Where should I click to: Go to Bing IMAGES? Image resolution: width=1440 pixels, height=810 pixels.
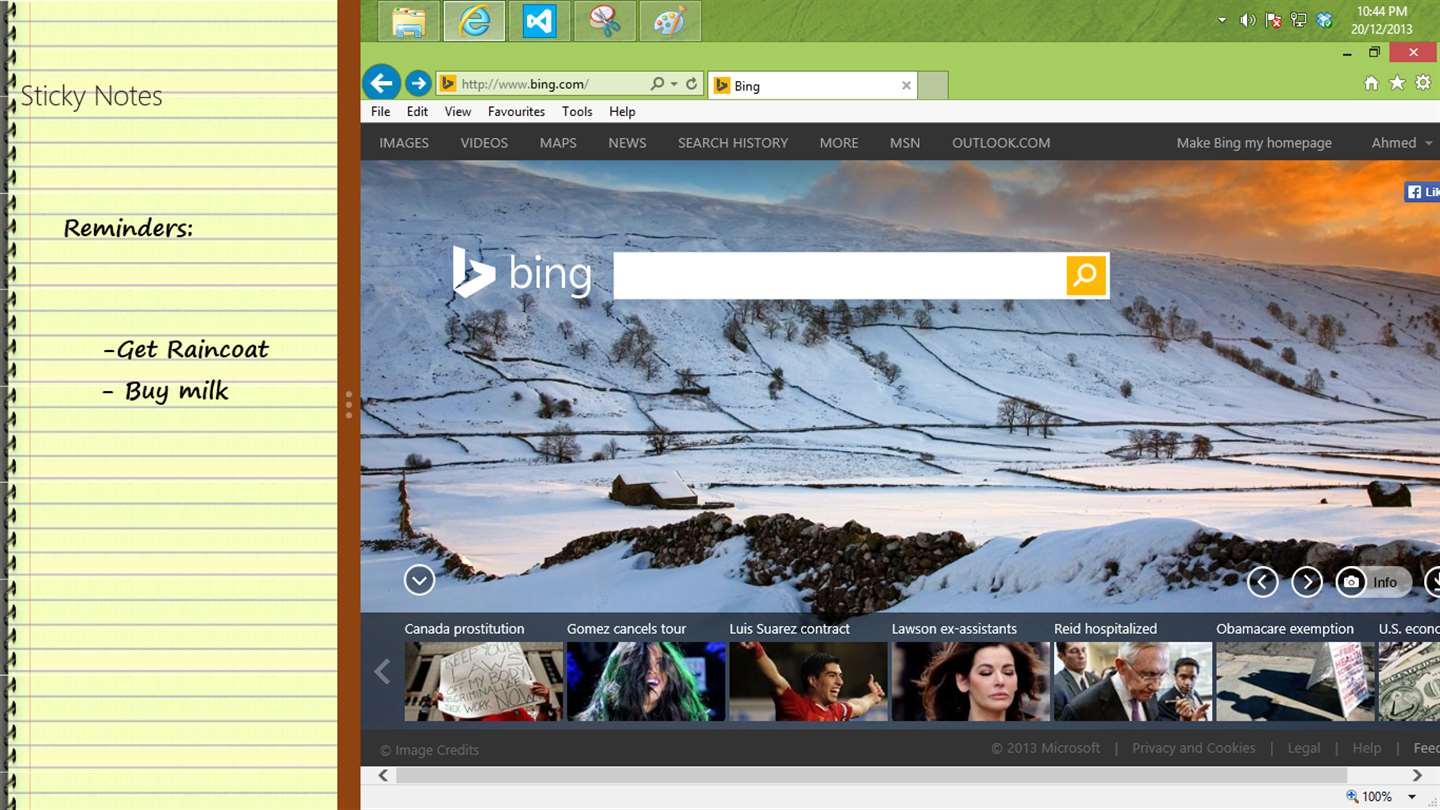tap(404, 143)
